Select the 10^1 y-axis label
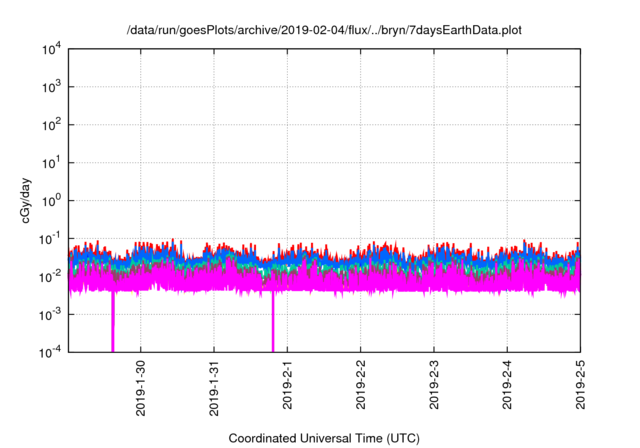 click(x=51, y=163)
